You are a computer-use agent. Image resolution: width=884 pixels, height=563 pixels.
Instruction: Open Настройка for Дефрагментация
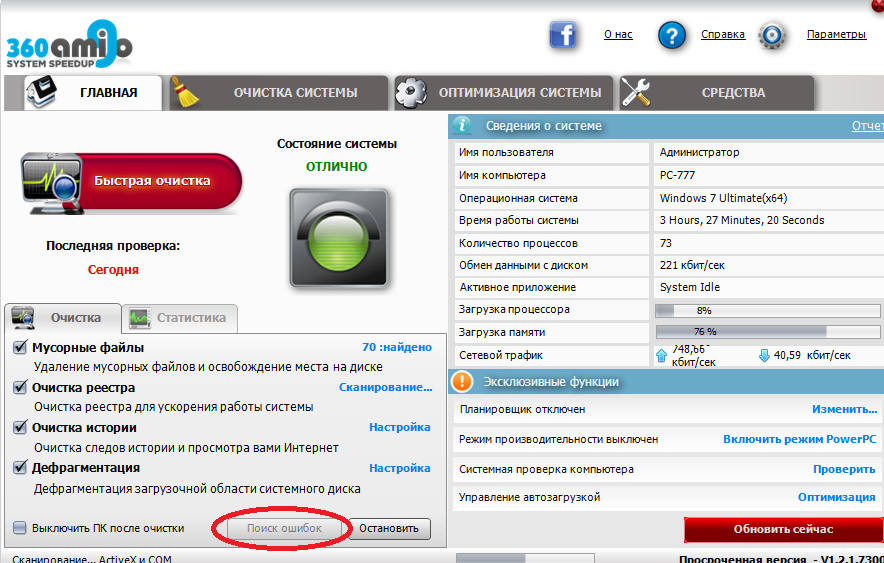(400, 468)
